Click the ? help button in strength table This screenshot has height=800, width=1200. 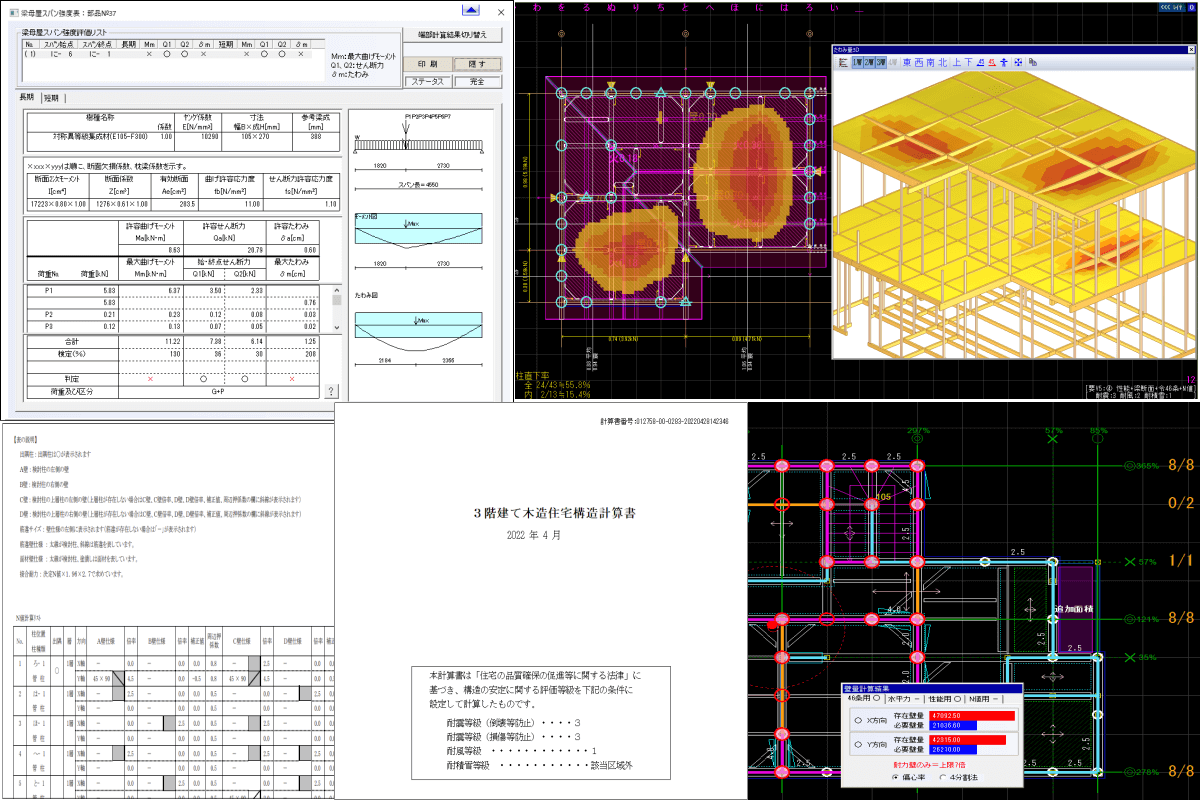(x=331, y=390)
